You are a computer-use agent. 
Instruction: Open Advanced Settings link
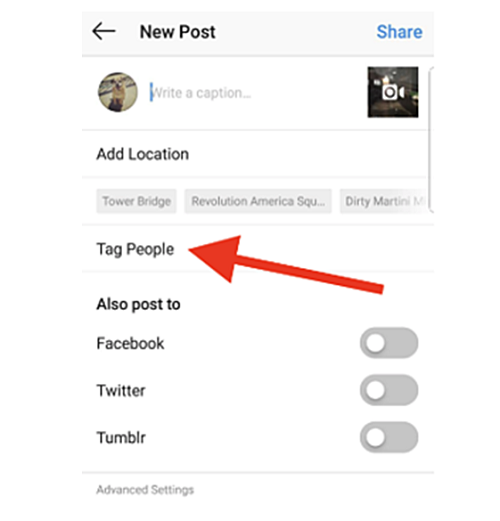145,490
